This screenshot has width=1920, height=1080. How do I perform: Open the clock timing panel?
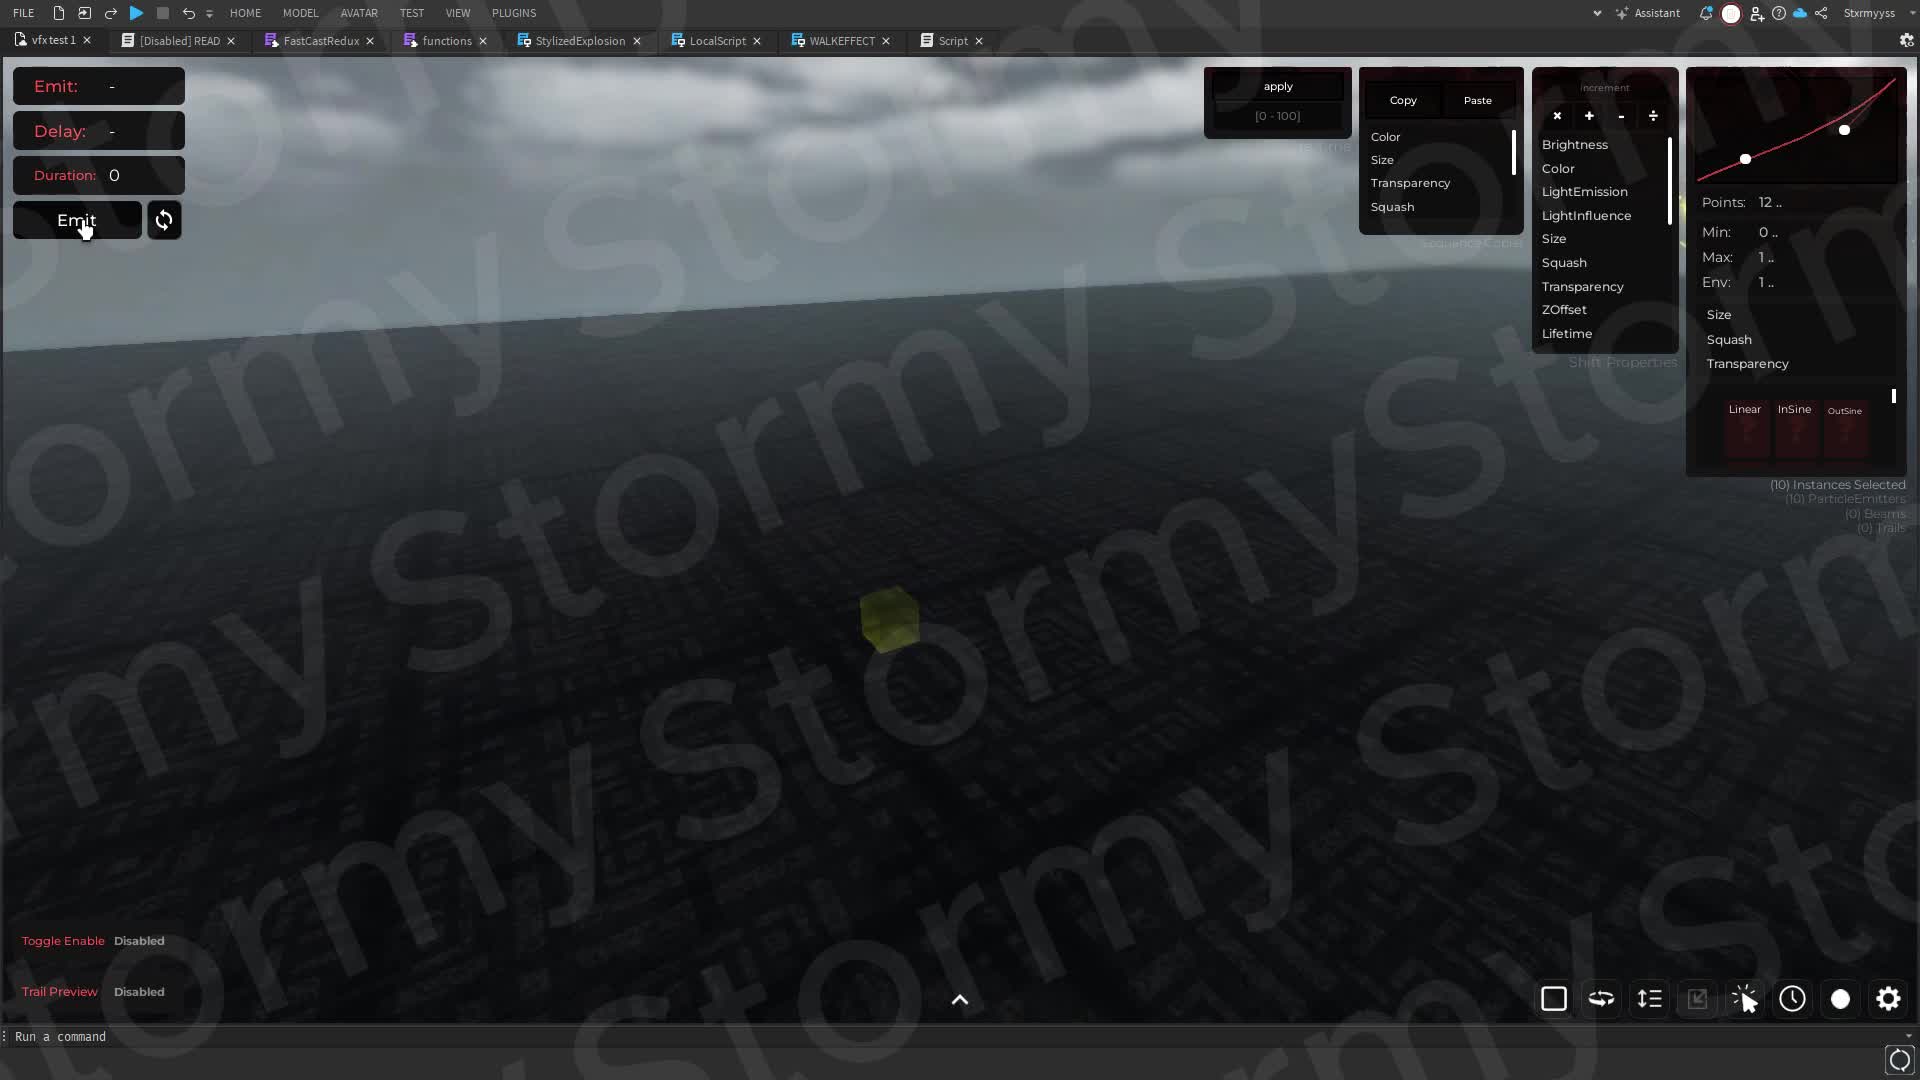(1792, 998)
